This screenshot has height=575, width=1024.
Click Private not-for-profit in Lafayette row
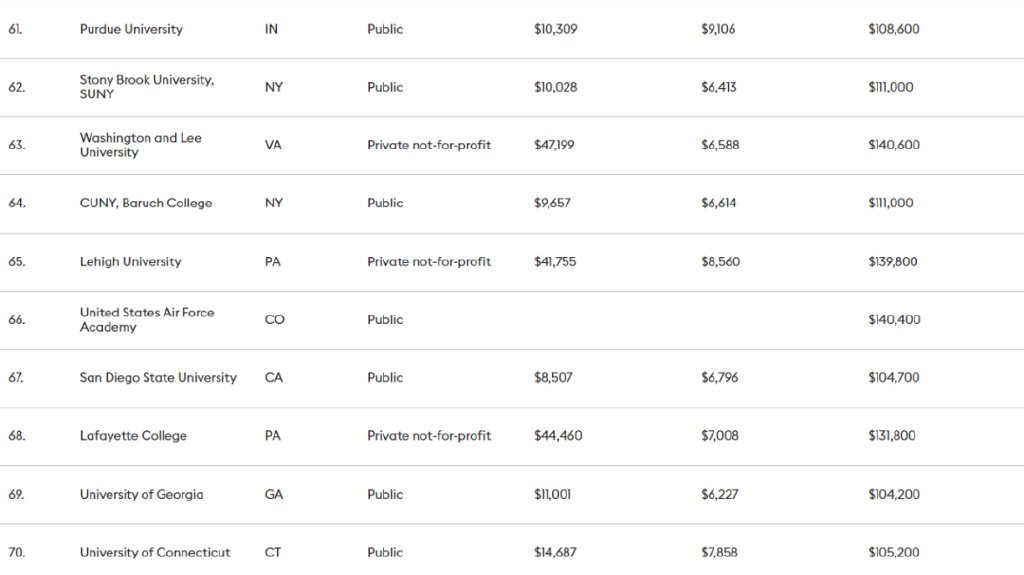tap(429, 436)
